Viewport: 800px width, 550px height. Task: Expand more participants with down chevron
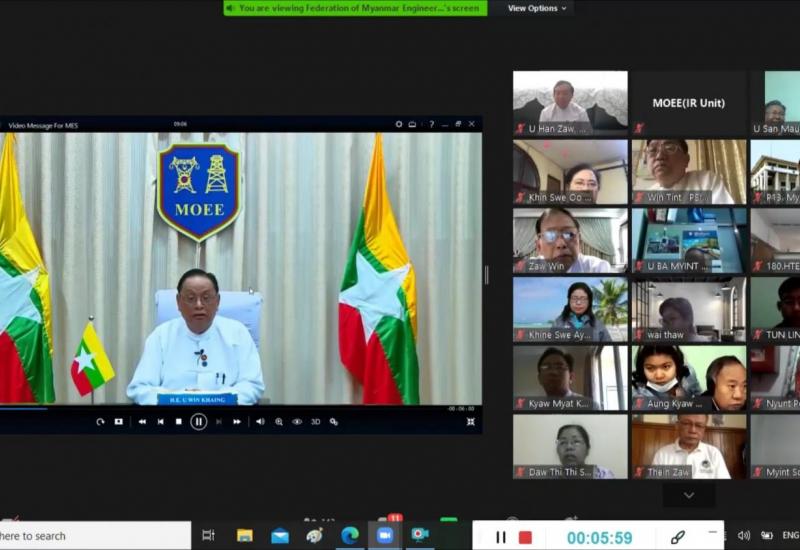(688, 495)
